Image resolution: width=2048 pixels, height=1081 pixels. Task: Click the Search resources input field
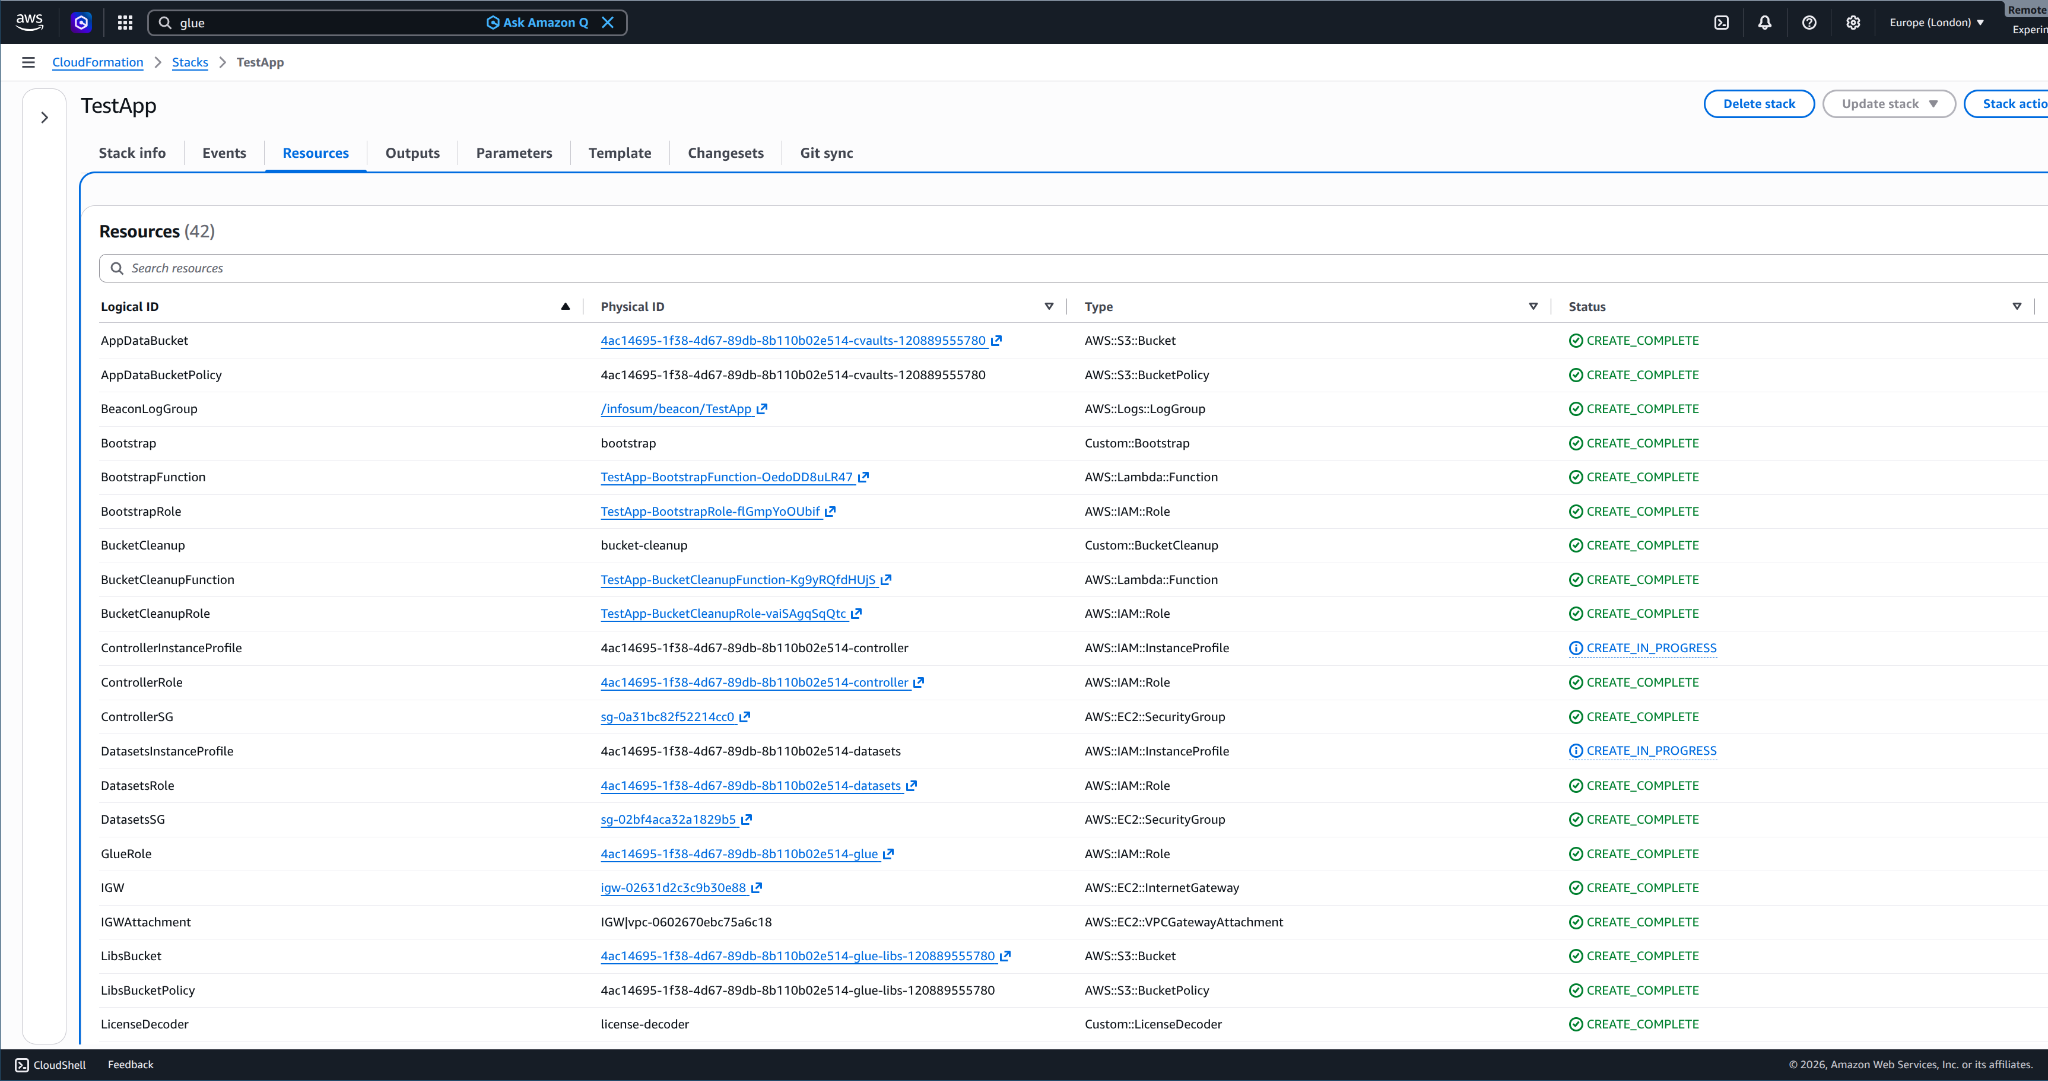(x=1074, y=268)
